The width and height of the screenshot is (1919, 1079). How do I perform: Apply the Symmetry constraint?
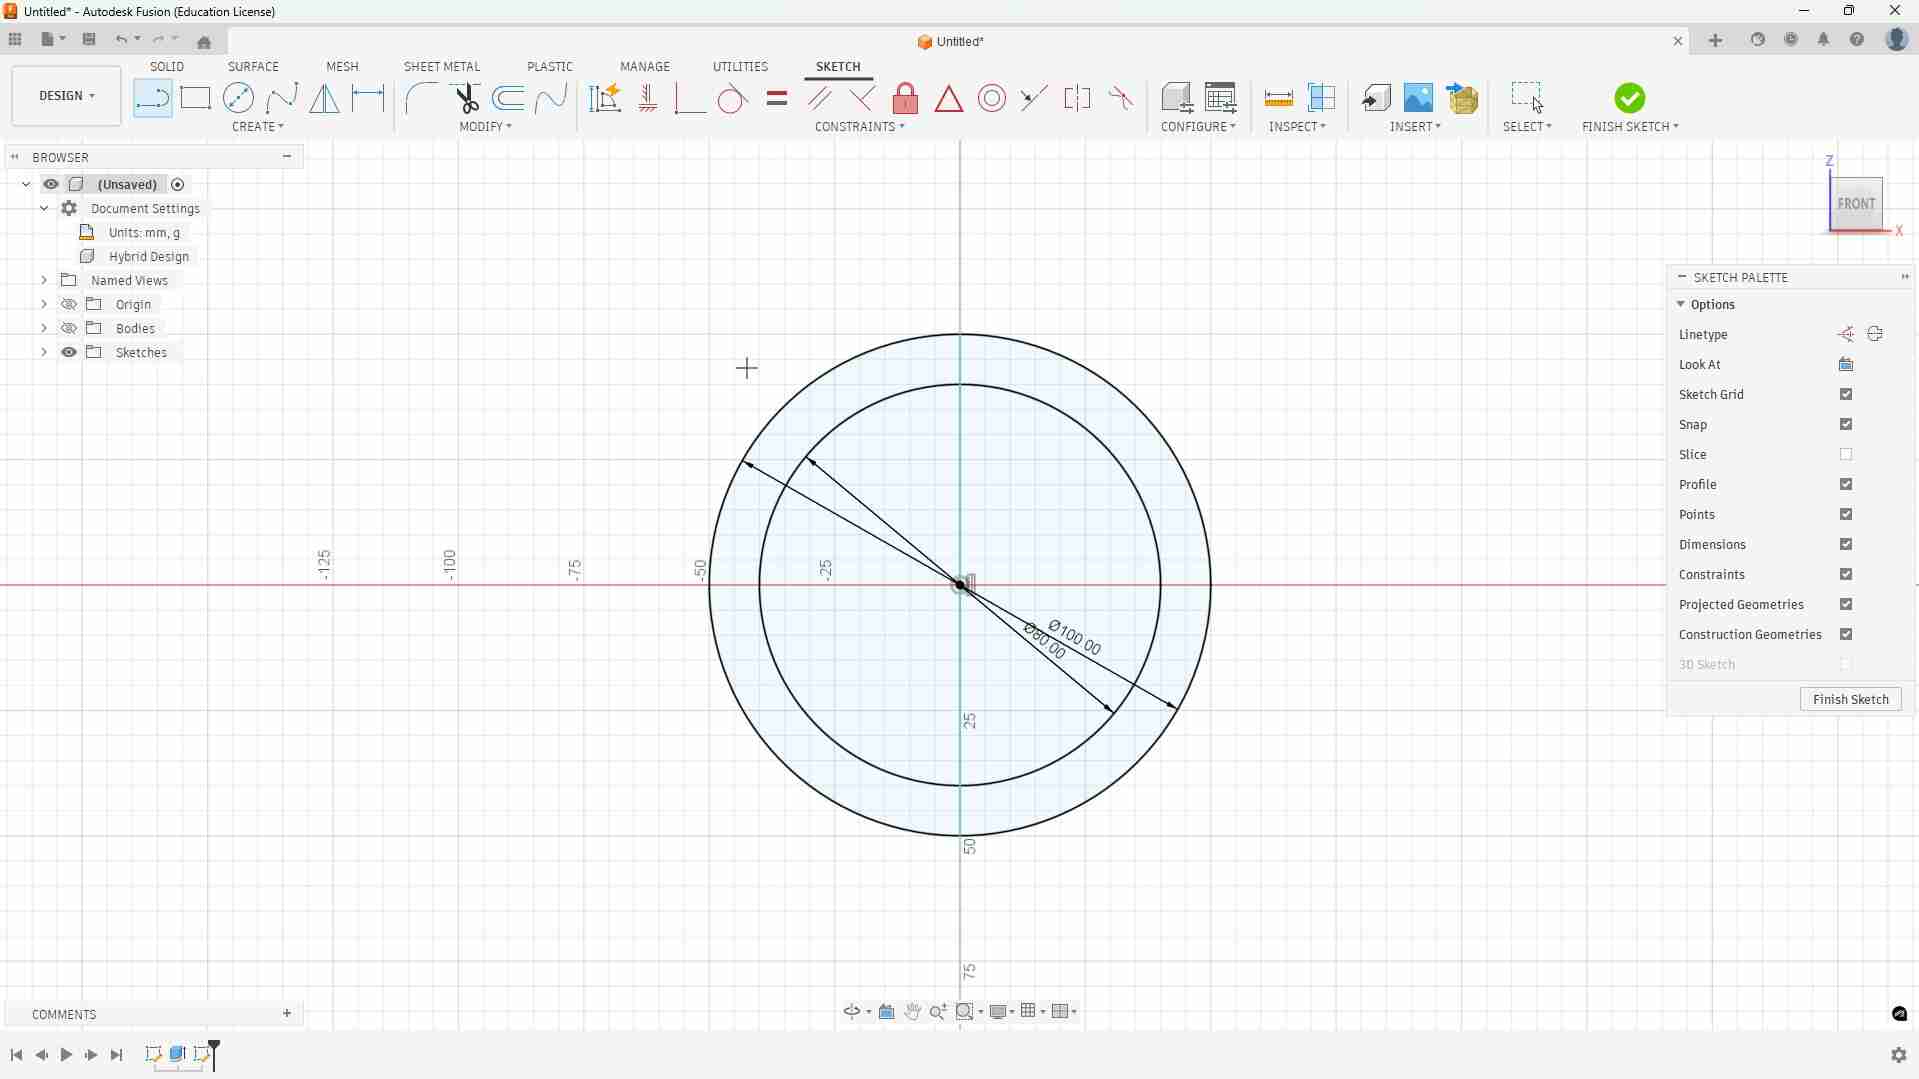tap(1077, 98)
